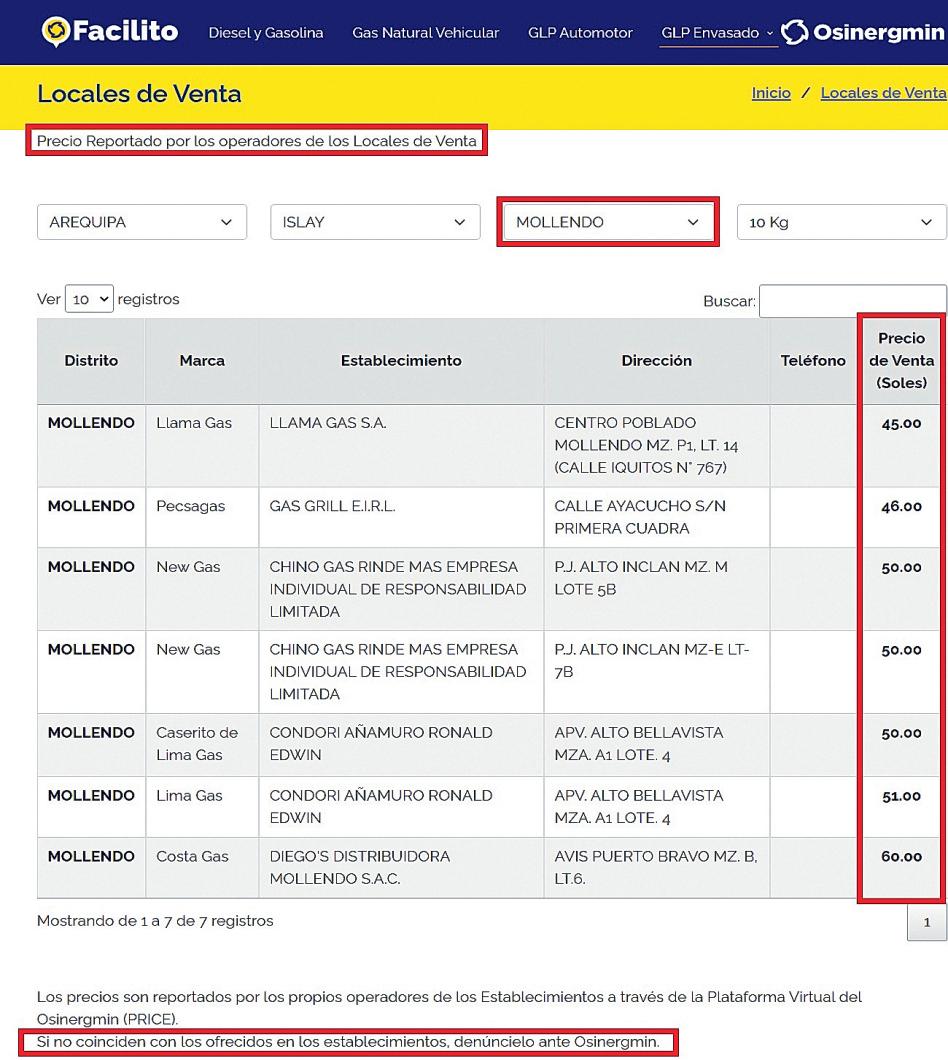Go to pagination page 1
This screenshot has width=948, height=1060.
pos(926,922)
